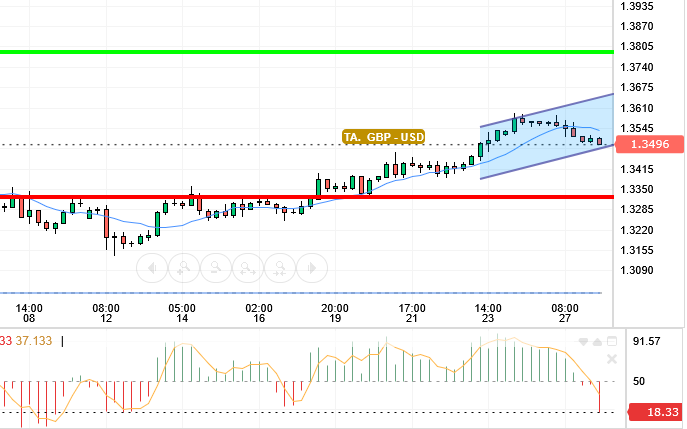Image resolution: width=687 pixels, height=429 pixels.
Task: Maximize the indicator pane
Action: coord(612,341)
